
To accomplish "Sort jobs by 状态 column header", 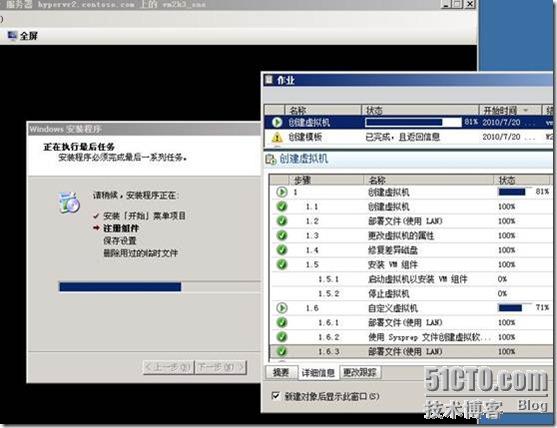I will tap(421, 110).
